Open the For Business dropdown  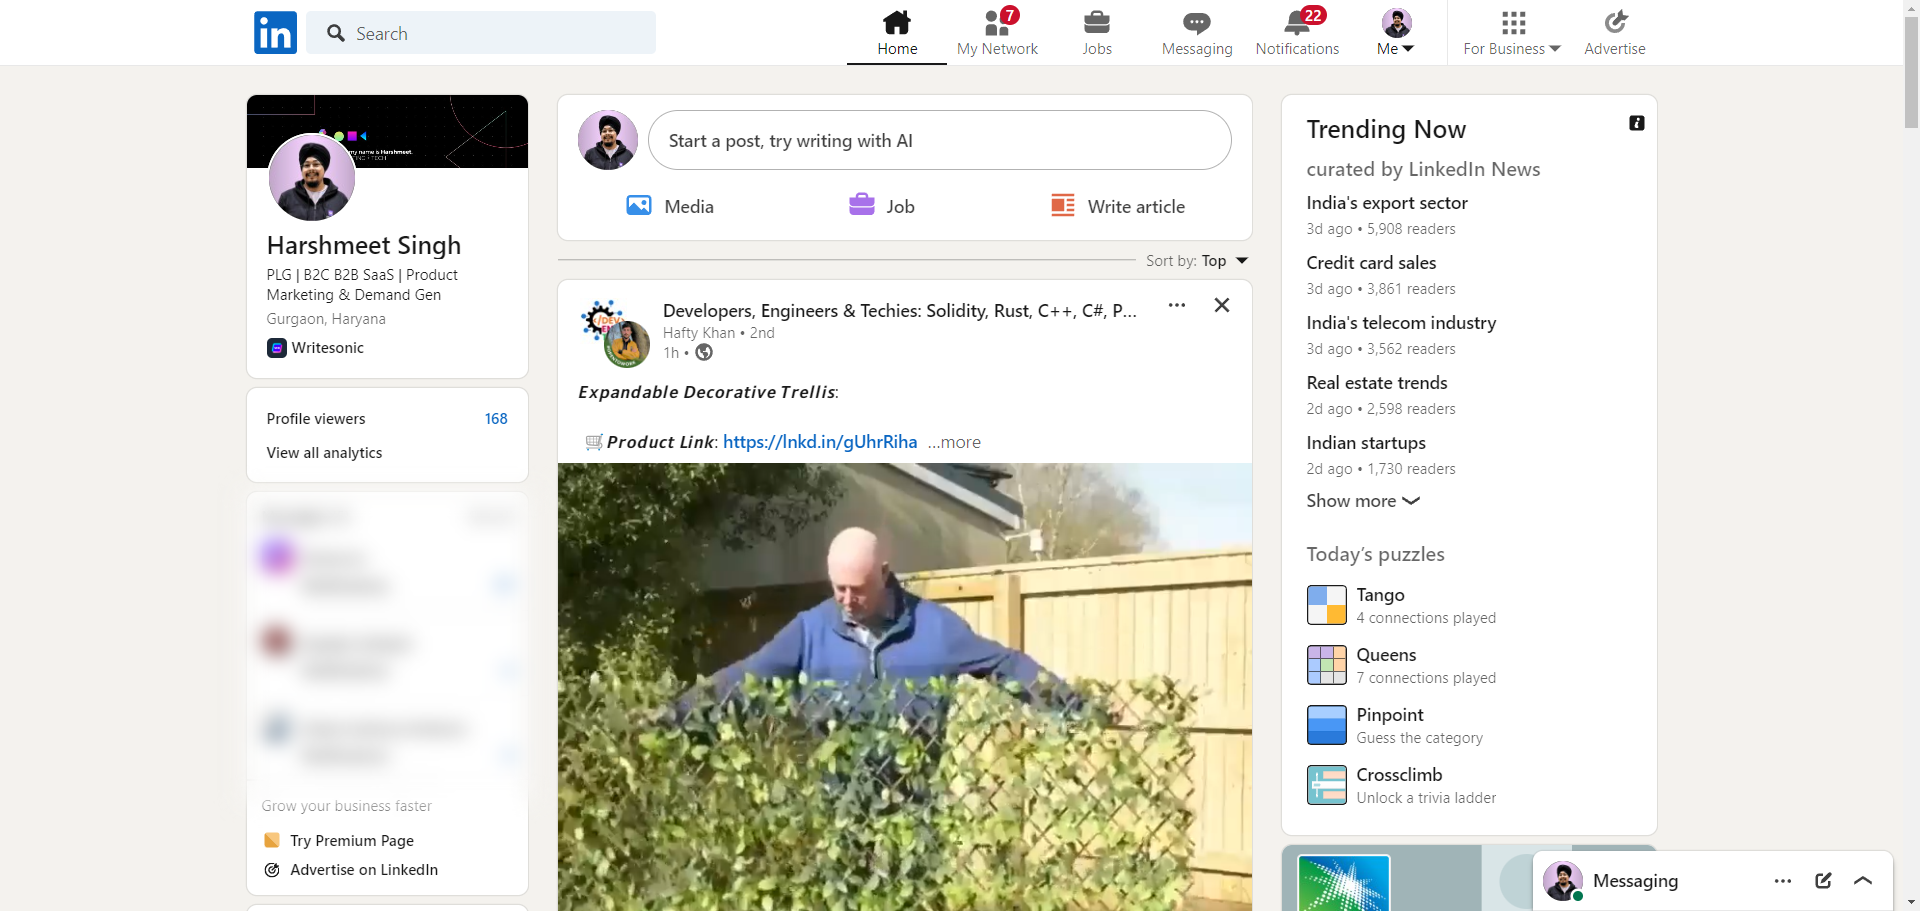point(1512,33)
